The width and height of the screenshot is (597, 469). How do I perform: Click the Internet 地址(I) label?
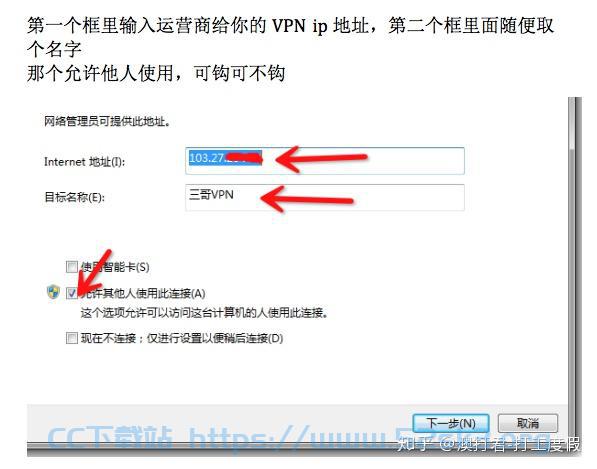point(85,162)
